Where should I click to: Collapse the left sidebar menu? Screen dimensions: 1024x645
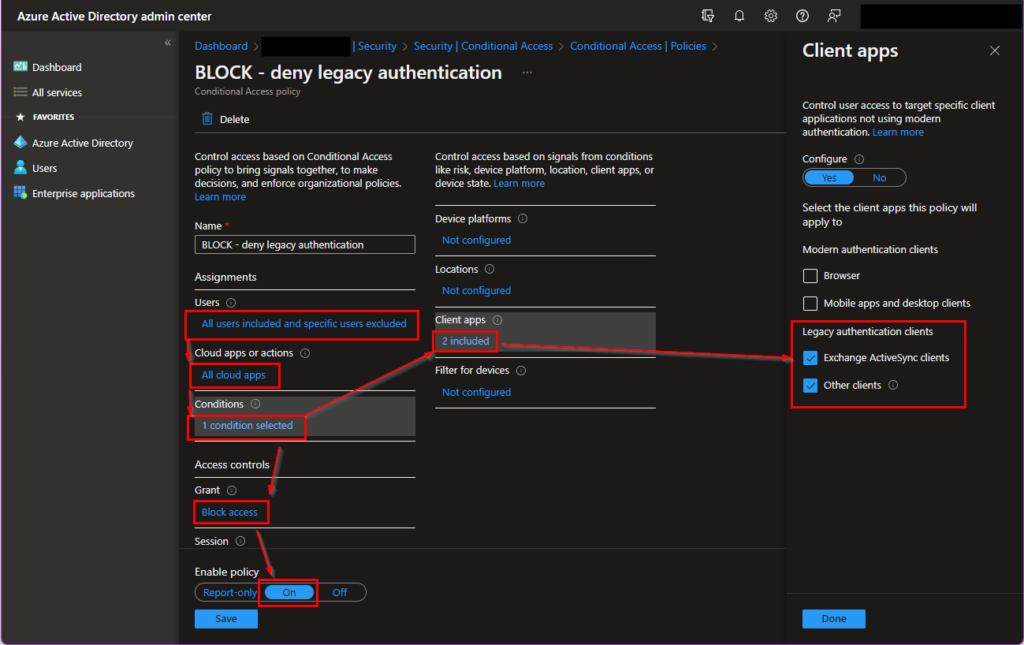(x=168, y=42)
